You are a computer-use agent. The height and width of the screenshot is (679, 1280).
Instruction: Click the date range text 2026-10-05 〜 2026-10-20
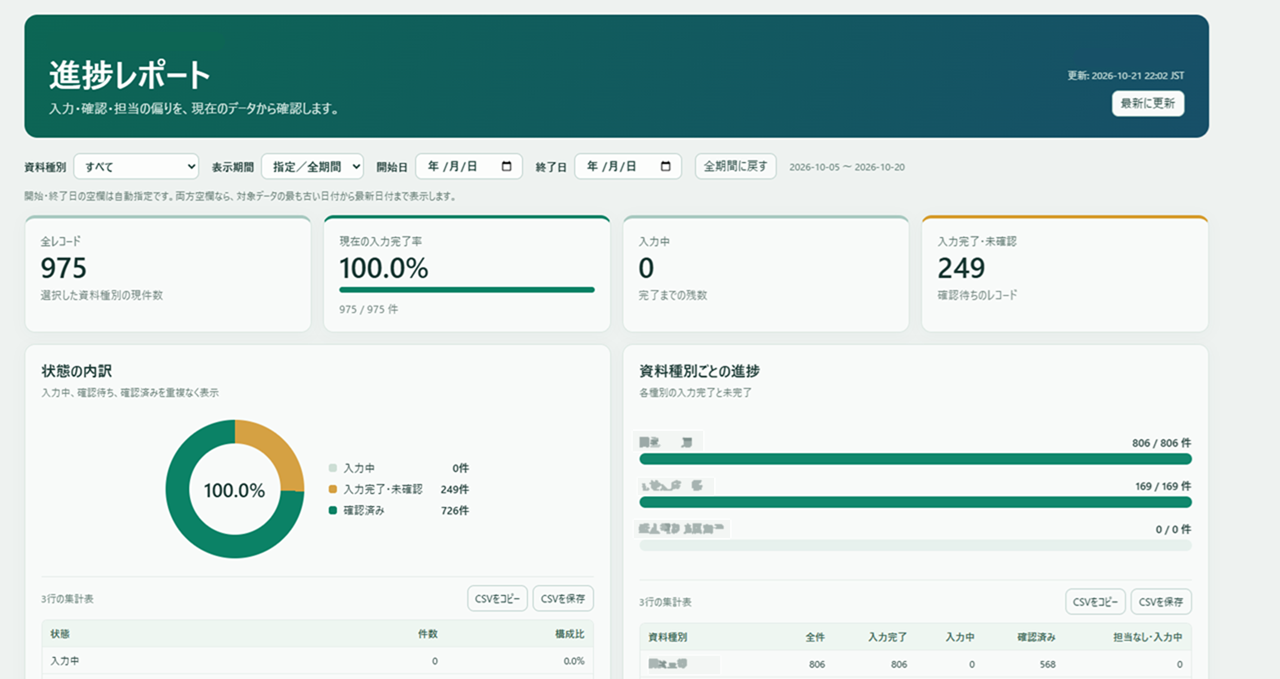pos(847,167)
